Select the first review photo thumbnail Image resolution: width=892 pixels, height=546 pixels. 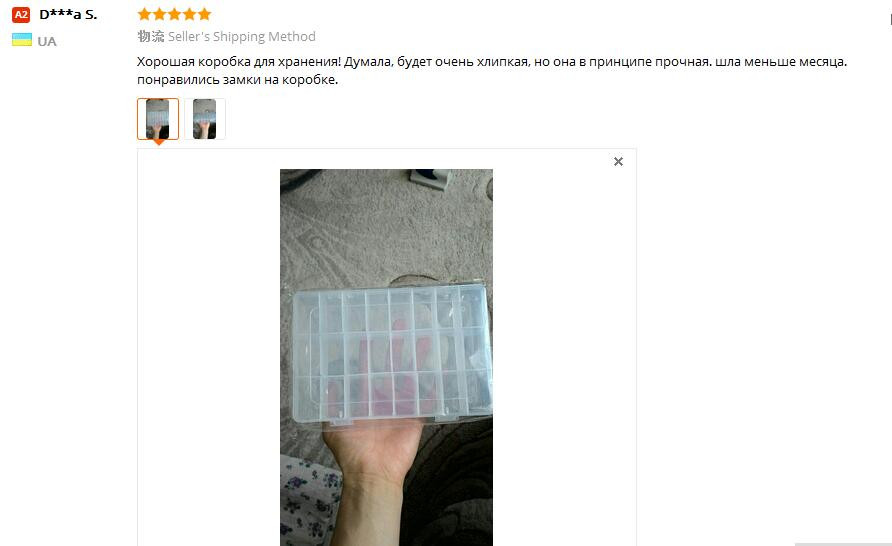[x=158, y=119]
